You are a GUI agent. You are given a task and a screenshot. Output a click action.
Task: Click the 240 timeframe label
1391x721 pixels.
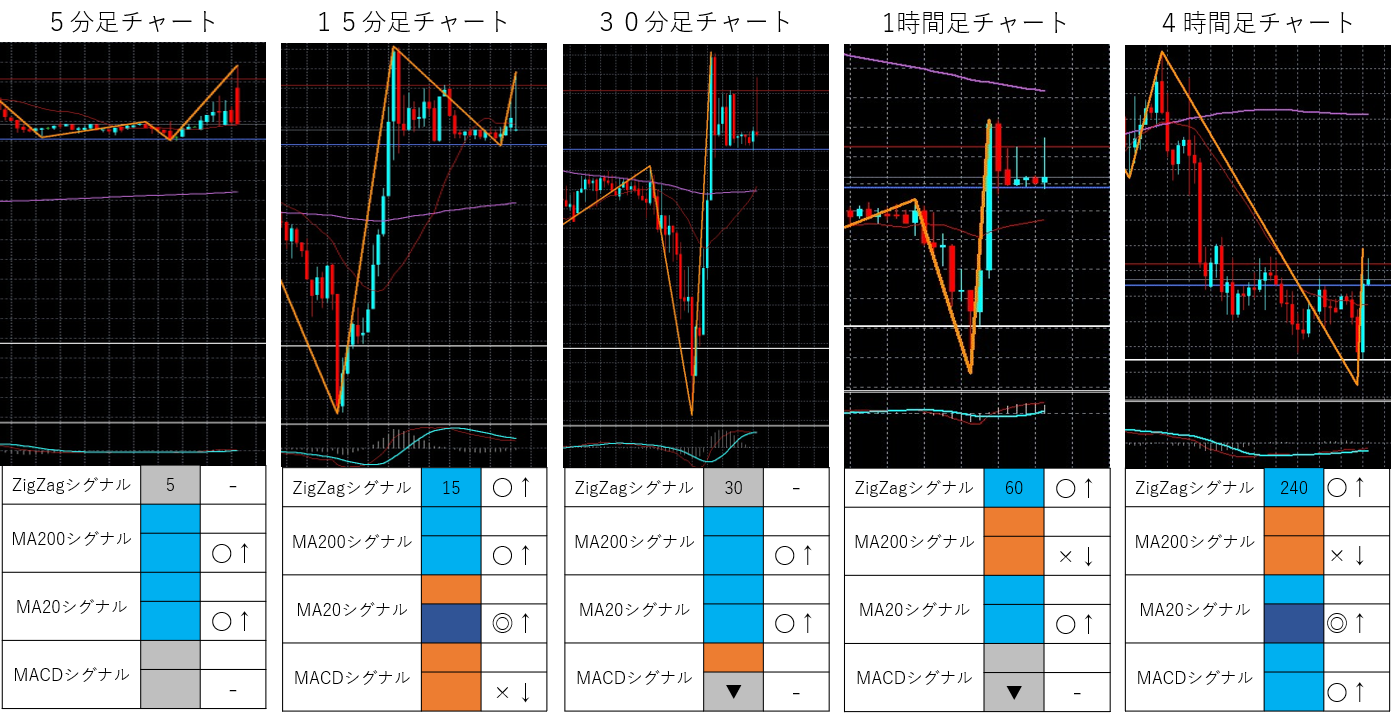(x=1294, y=488)
